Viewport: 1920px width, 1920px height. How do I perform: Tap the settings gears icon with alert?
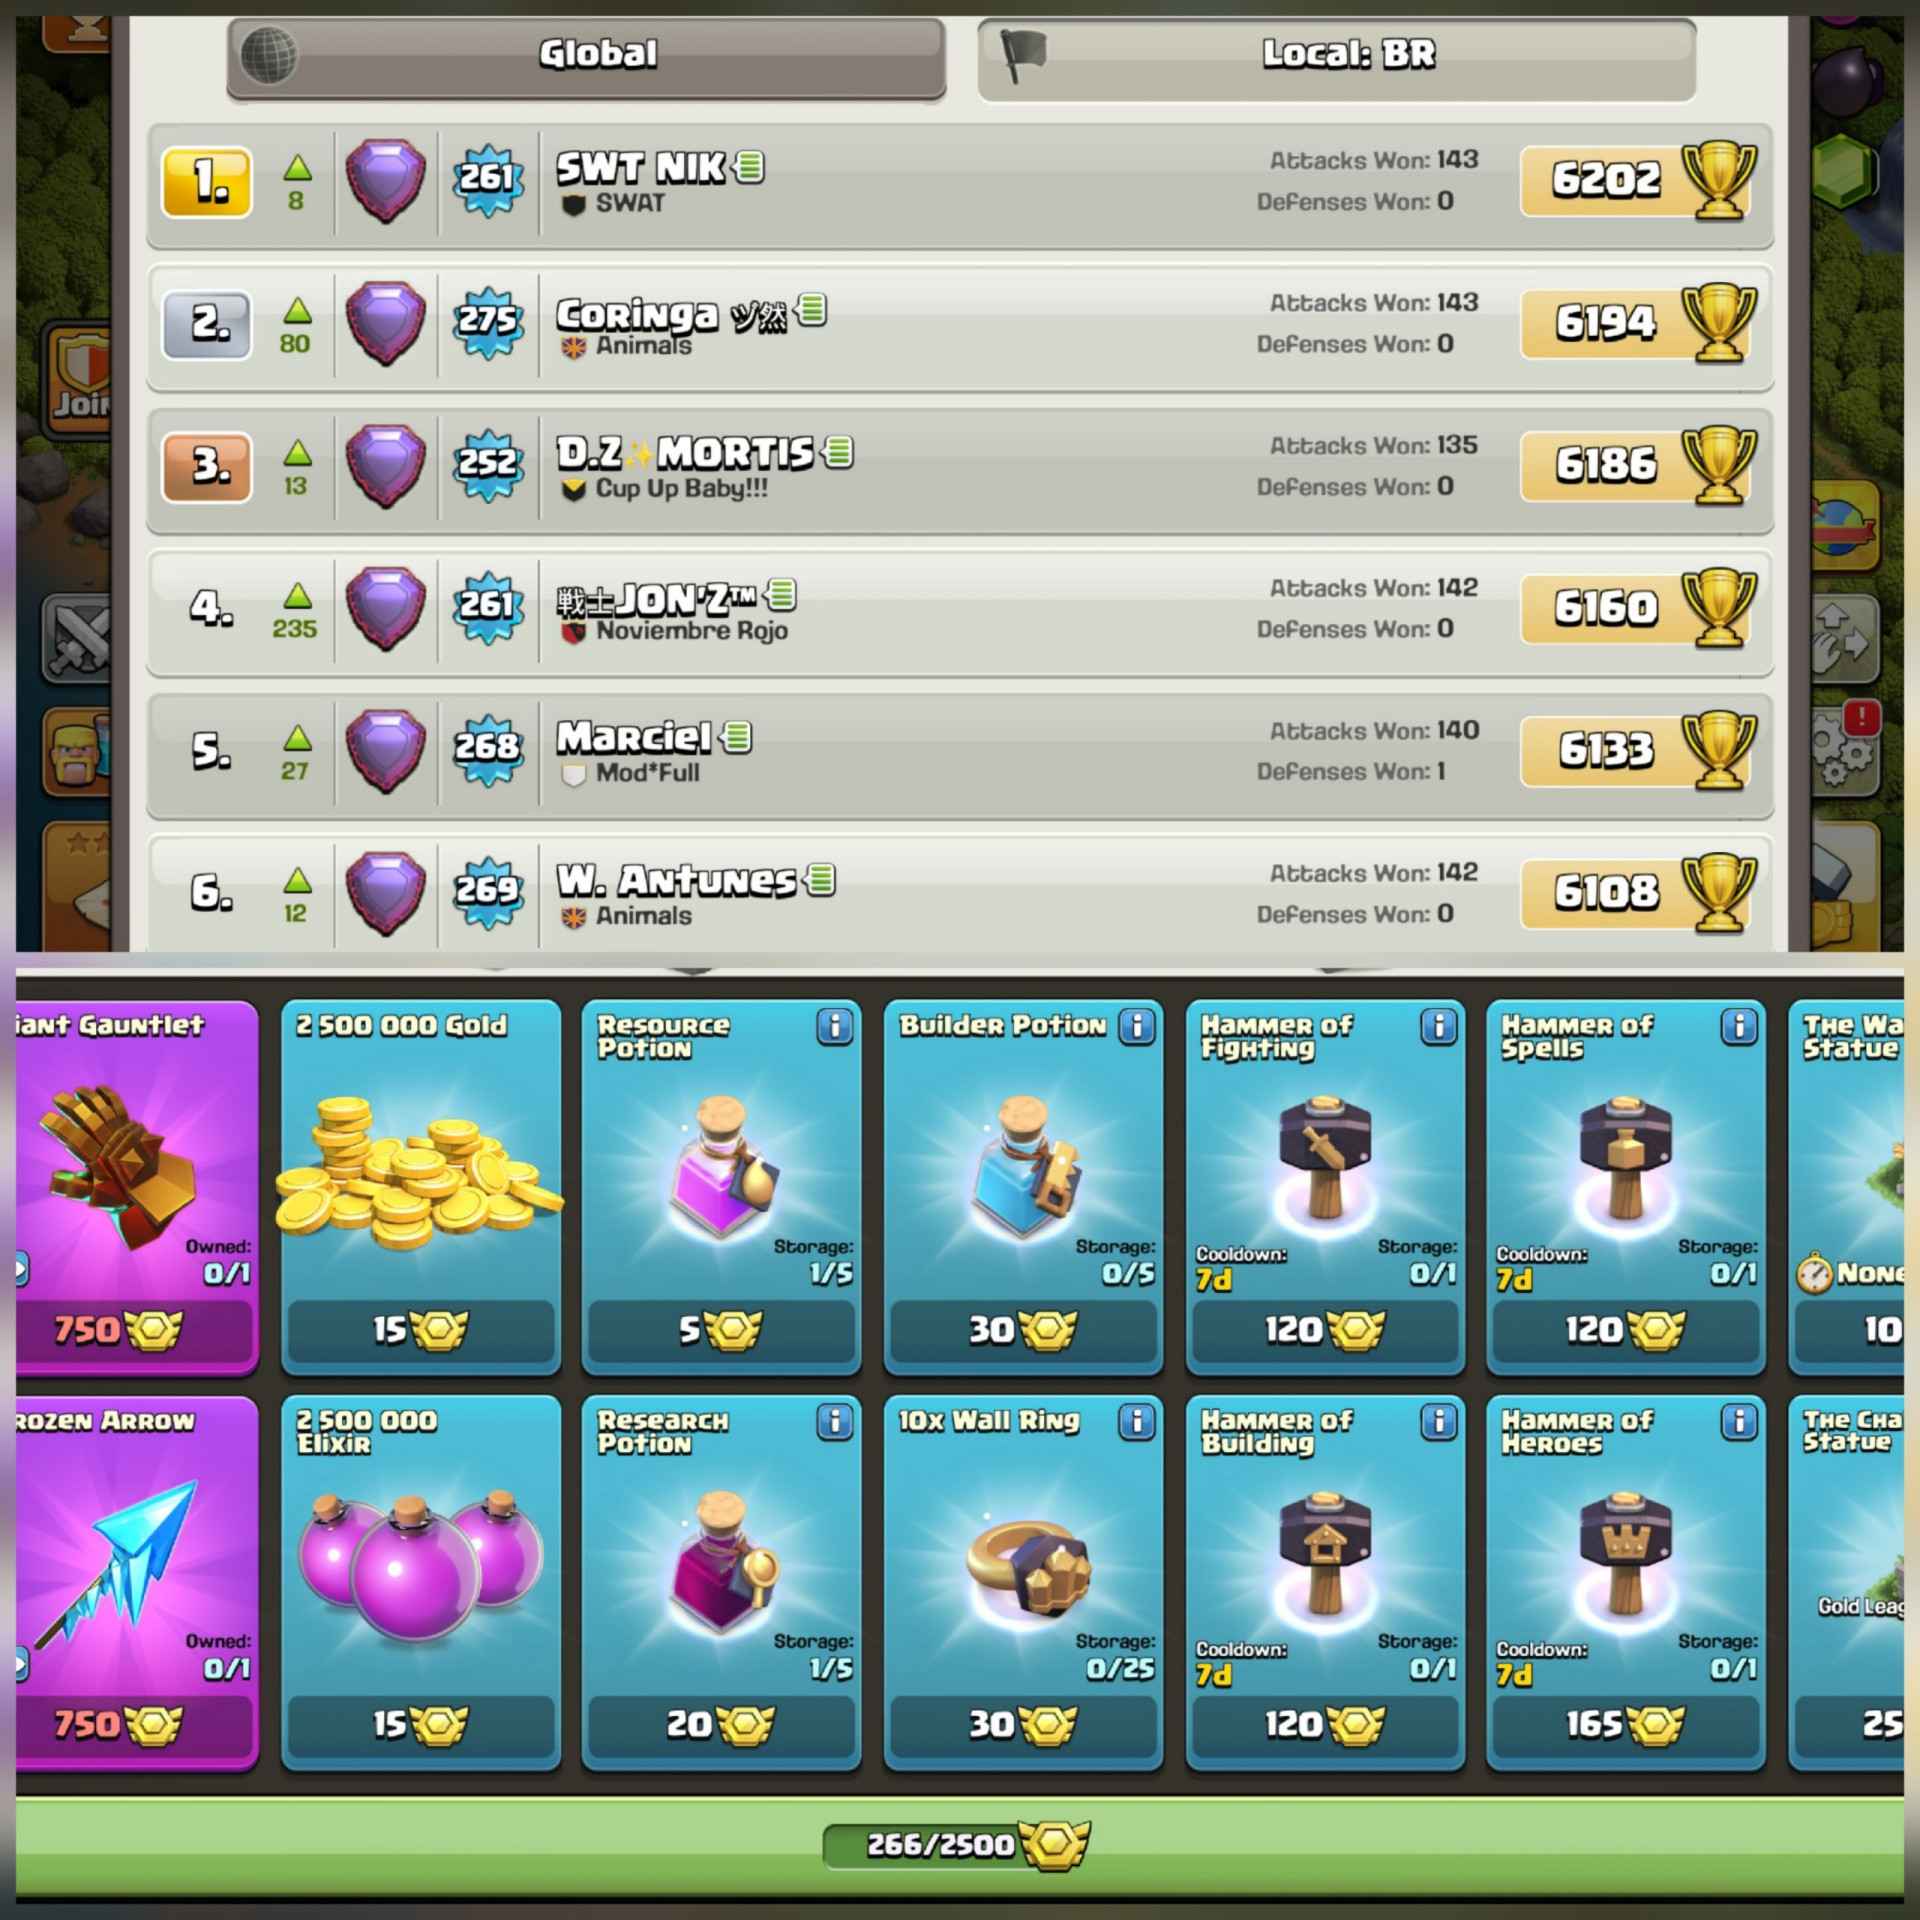pyautogui.click(x=1843, y=750)
